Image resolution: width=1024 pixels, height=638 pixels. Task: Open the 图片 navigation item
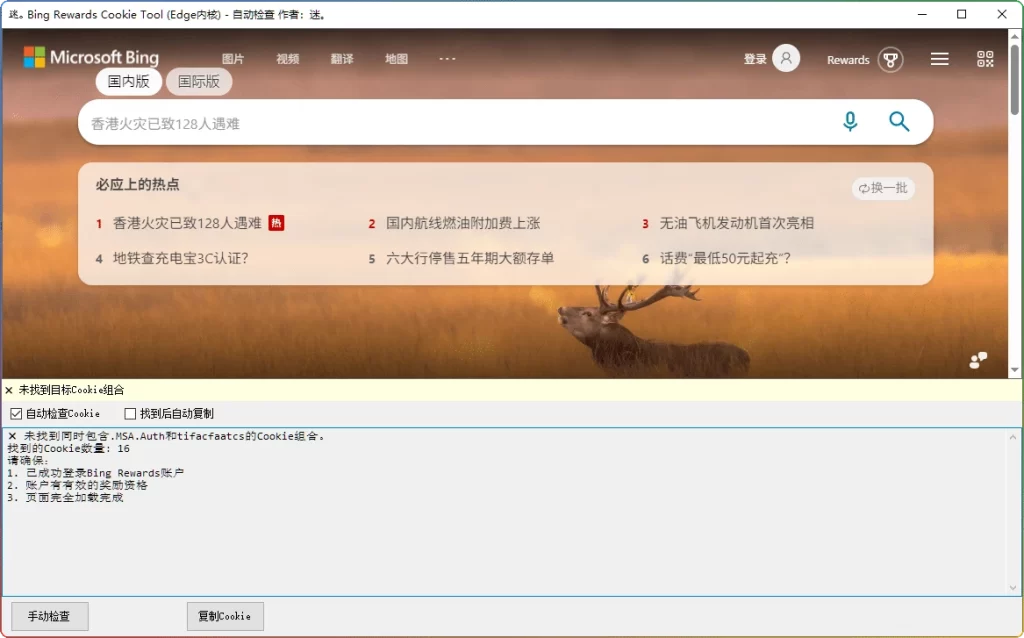click(x=234, y=59)
